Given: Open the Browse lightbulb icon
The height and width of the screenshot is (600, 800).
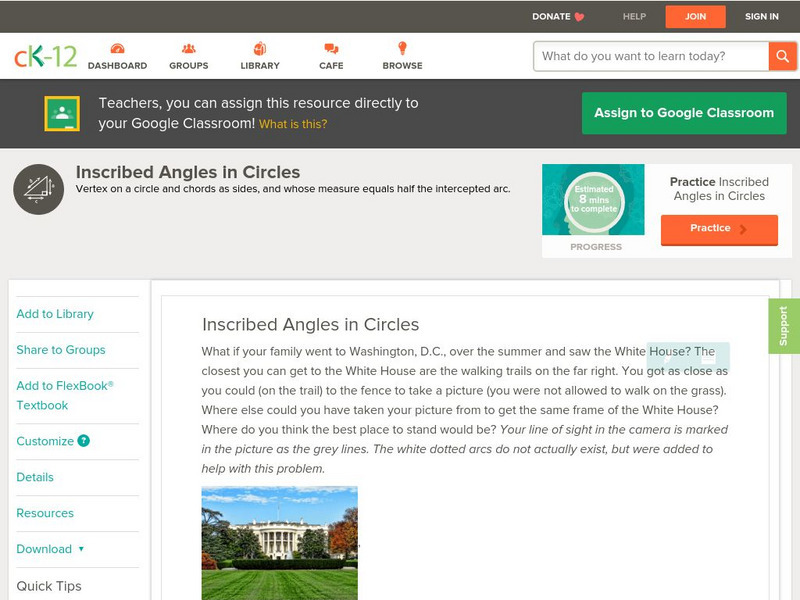Looking at the screenshot, I should coord(403,48).
